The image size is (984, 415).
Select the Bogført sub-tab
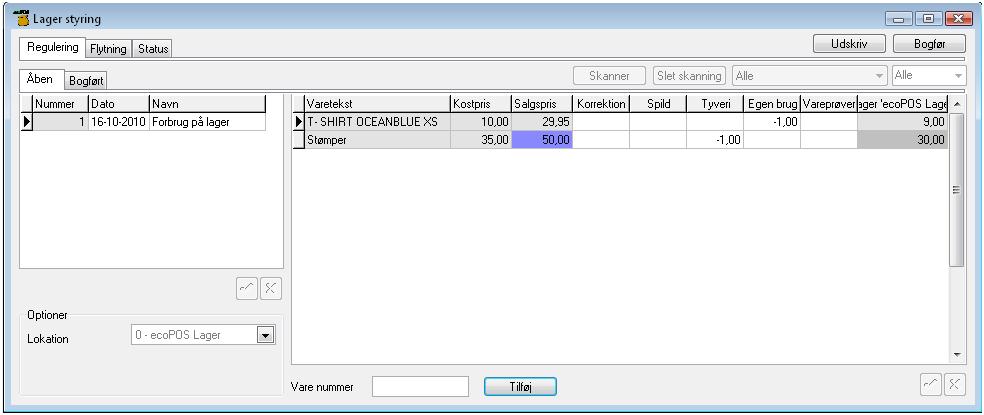pyautogui.click(x=87, y=80)
